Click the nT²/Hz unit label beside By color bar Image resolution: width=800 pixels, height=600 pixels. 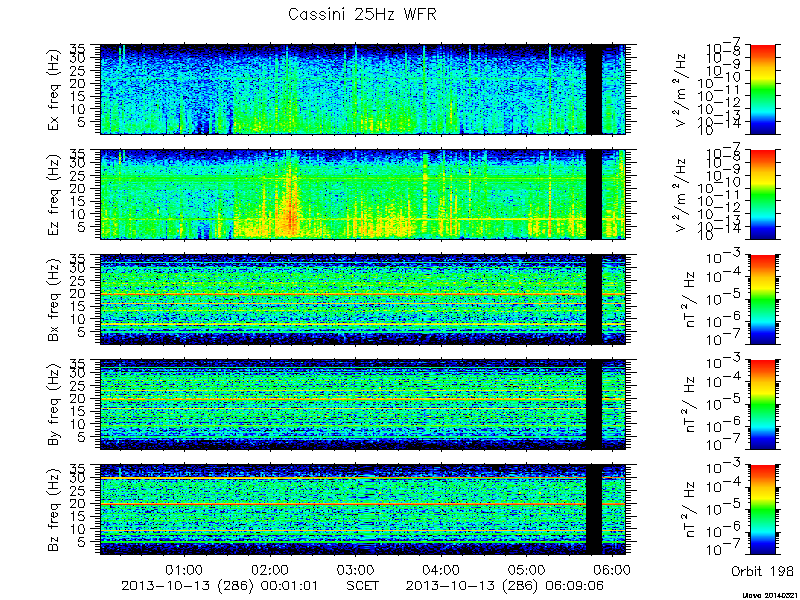pyautogui.click(x=689, y=405)
